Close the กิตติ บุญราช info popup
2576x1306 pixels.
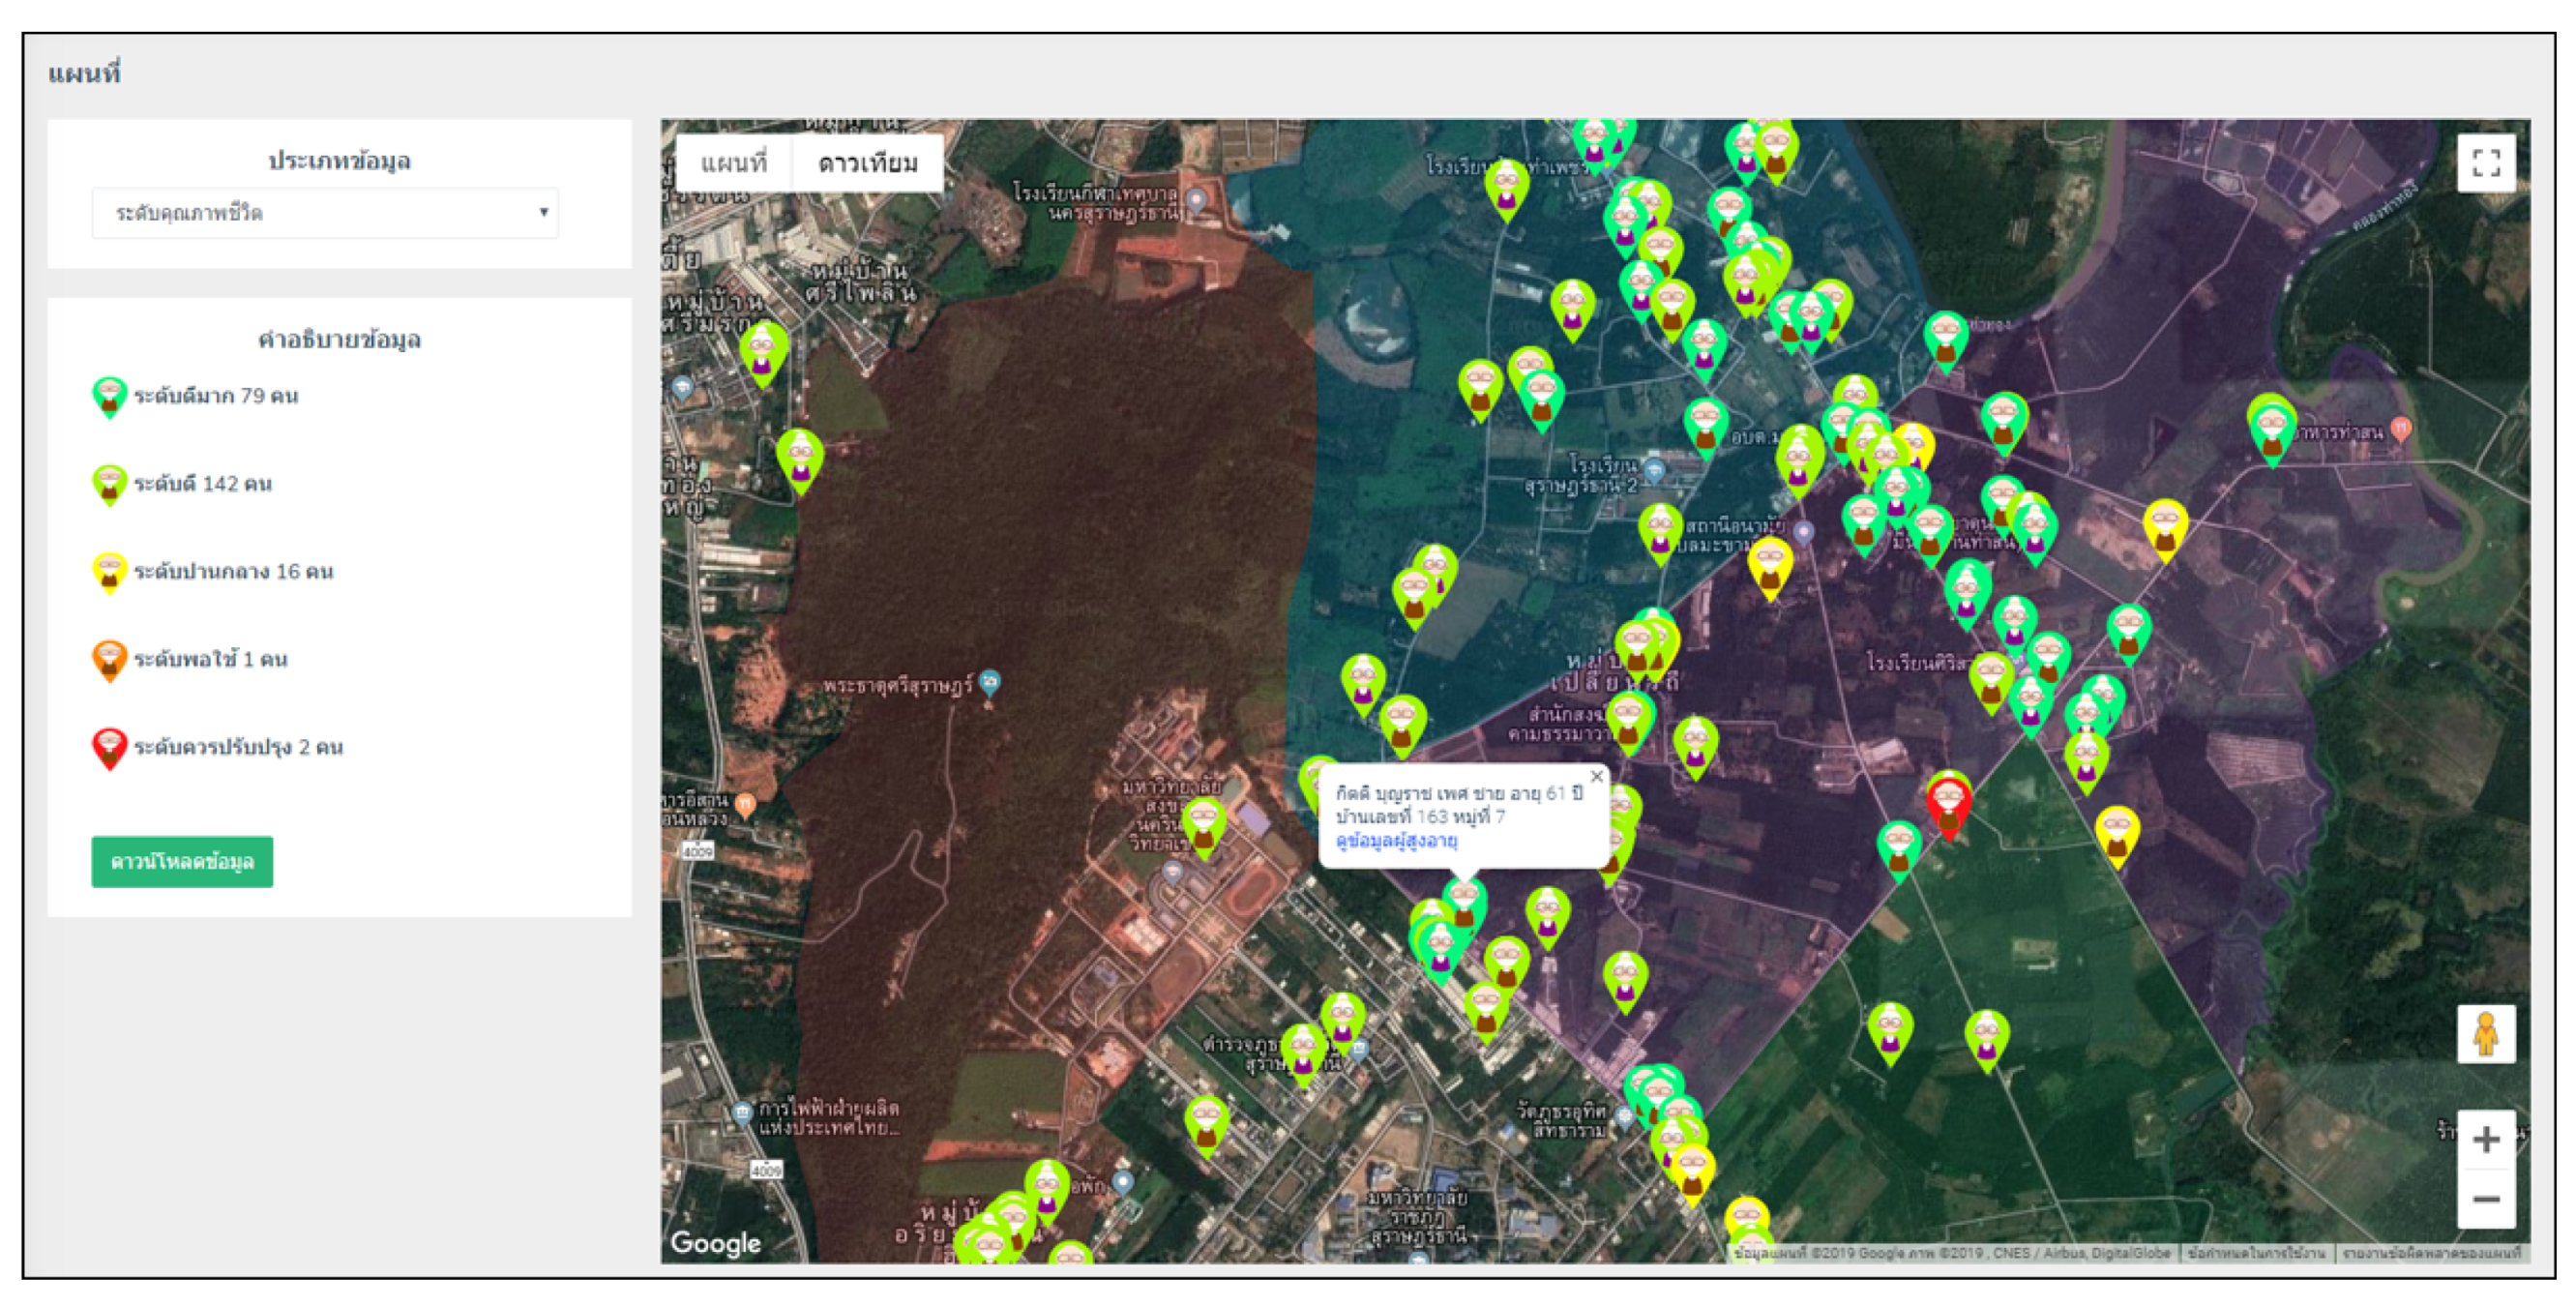pyautogui.click(x=1596, y=776)
